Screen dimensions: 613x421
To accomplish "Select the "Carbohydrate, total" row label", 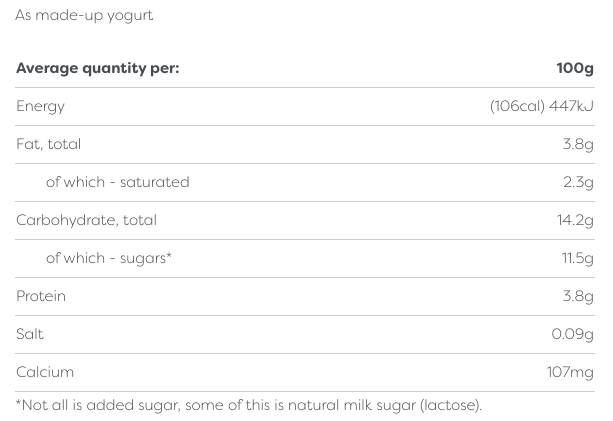I will [86, 220].
